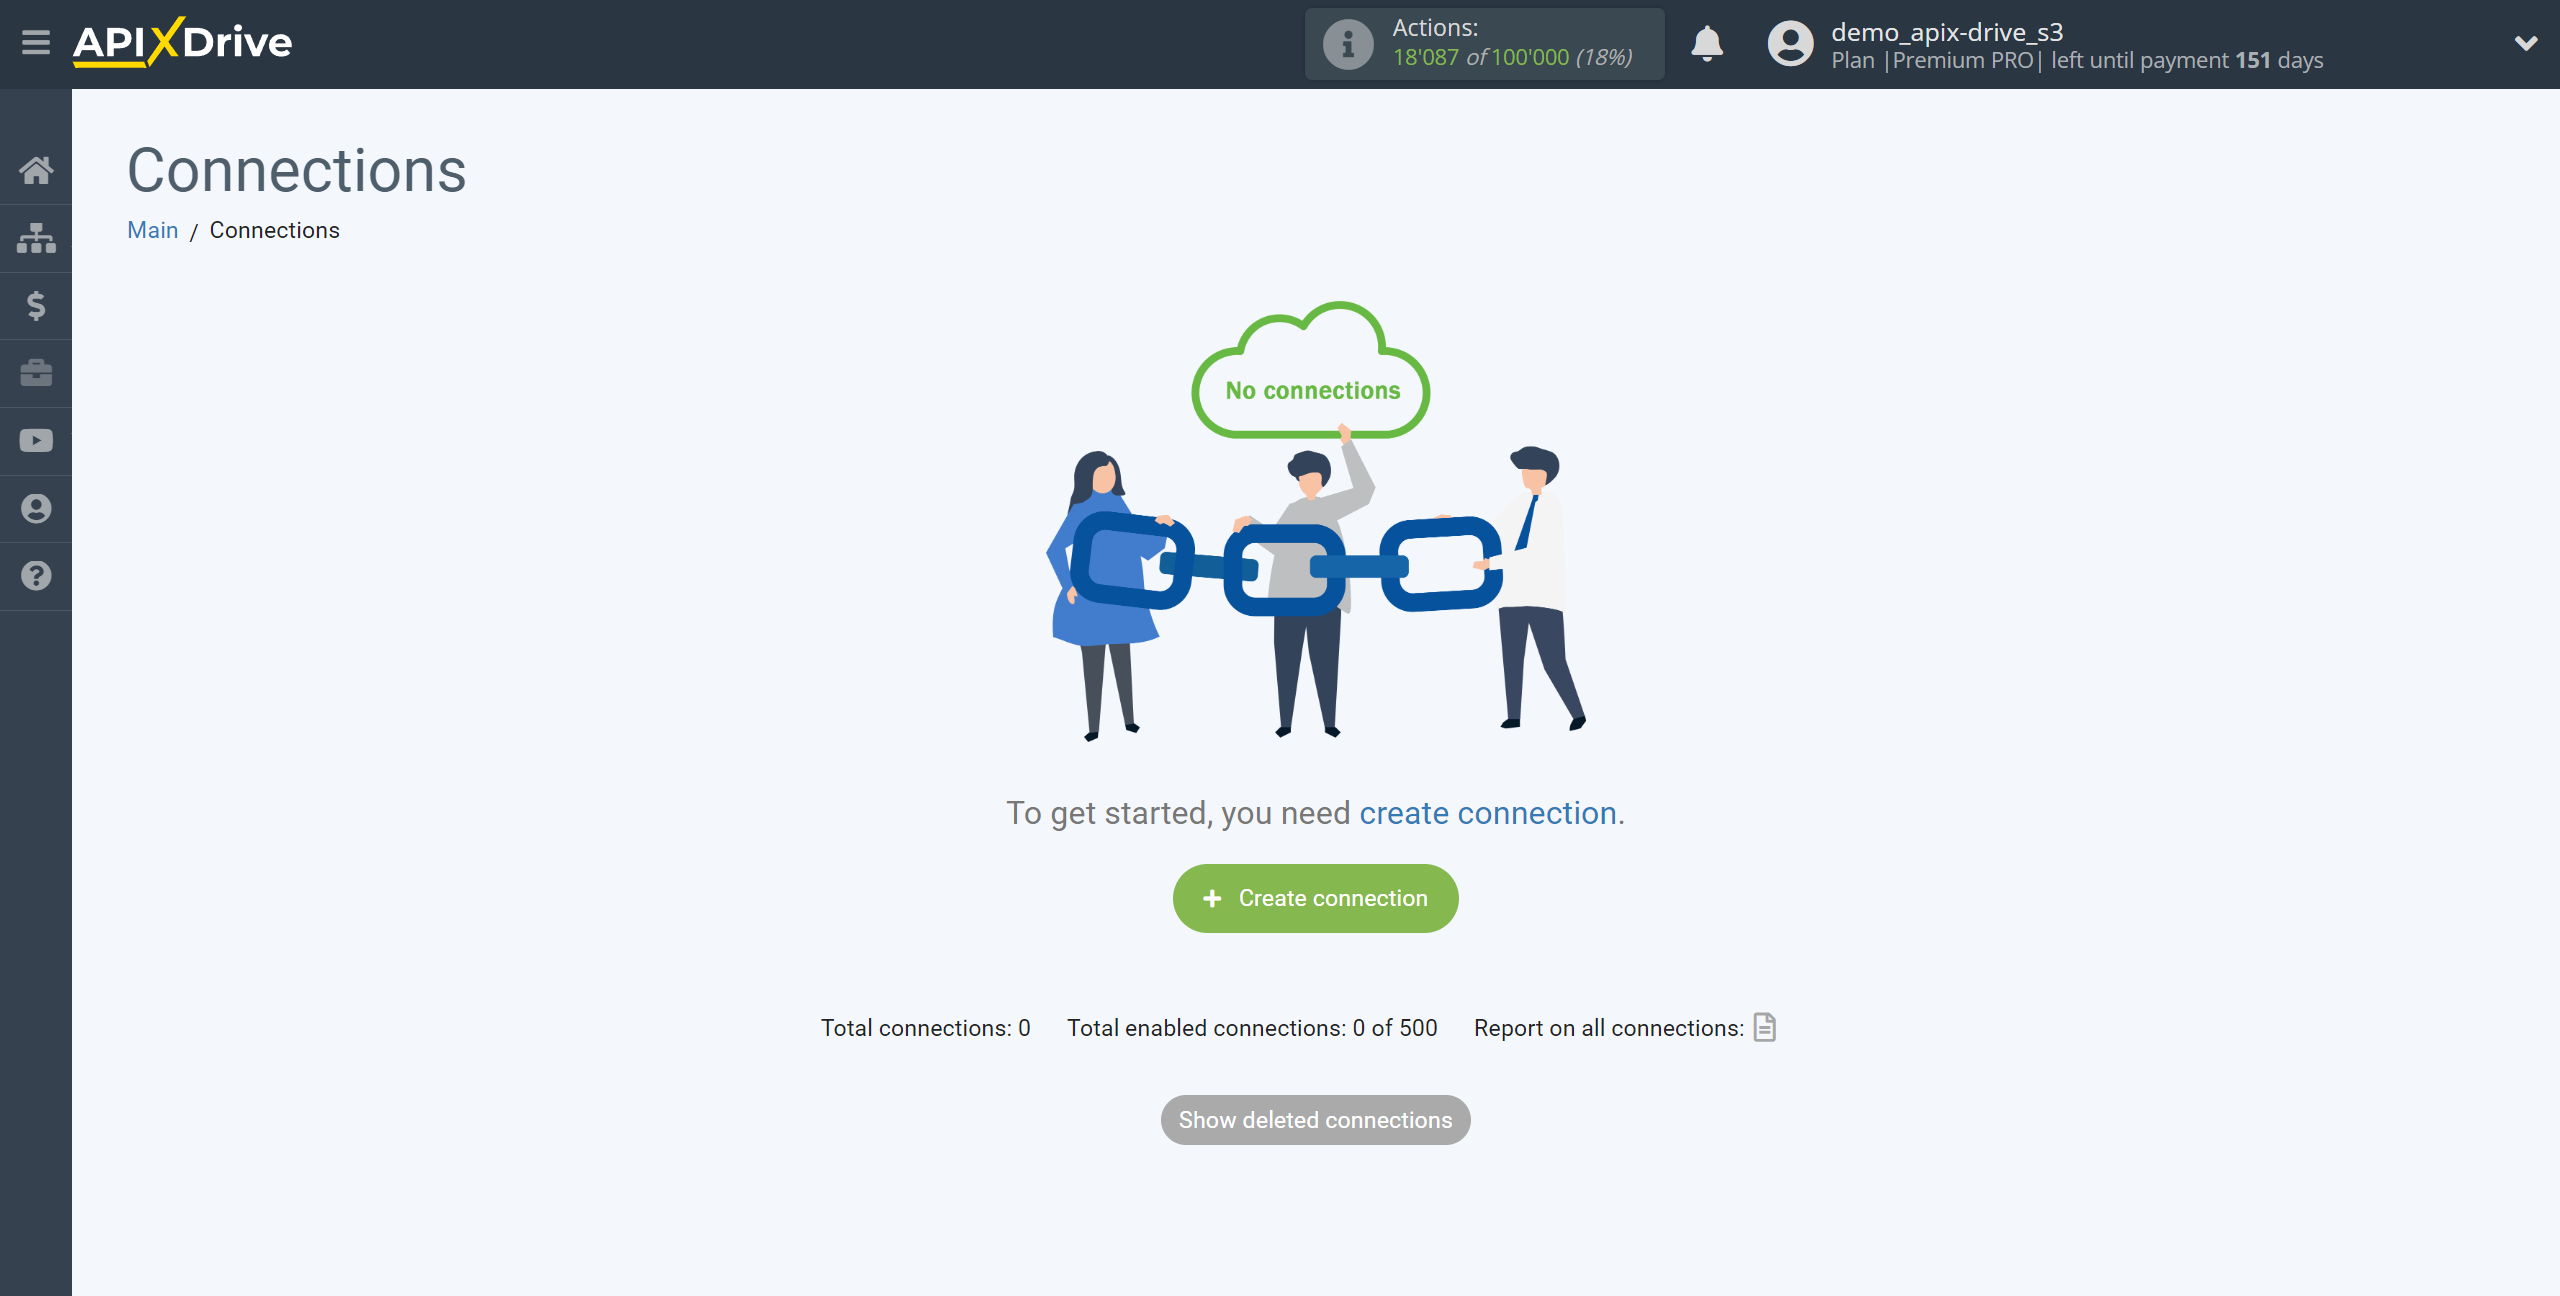Click the Actions usage progress indicator
Image resolution: width=2560 pixels, height=1296 pixels.
pyautogui.click(x=1477, y=45)
